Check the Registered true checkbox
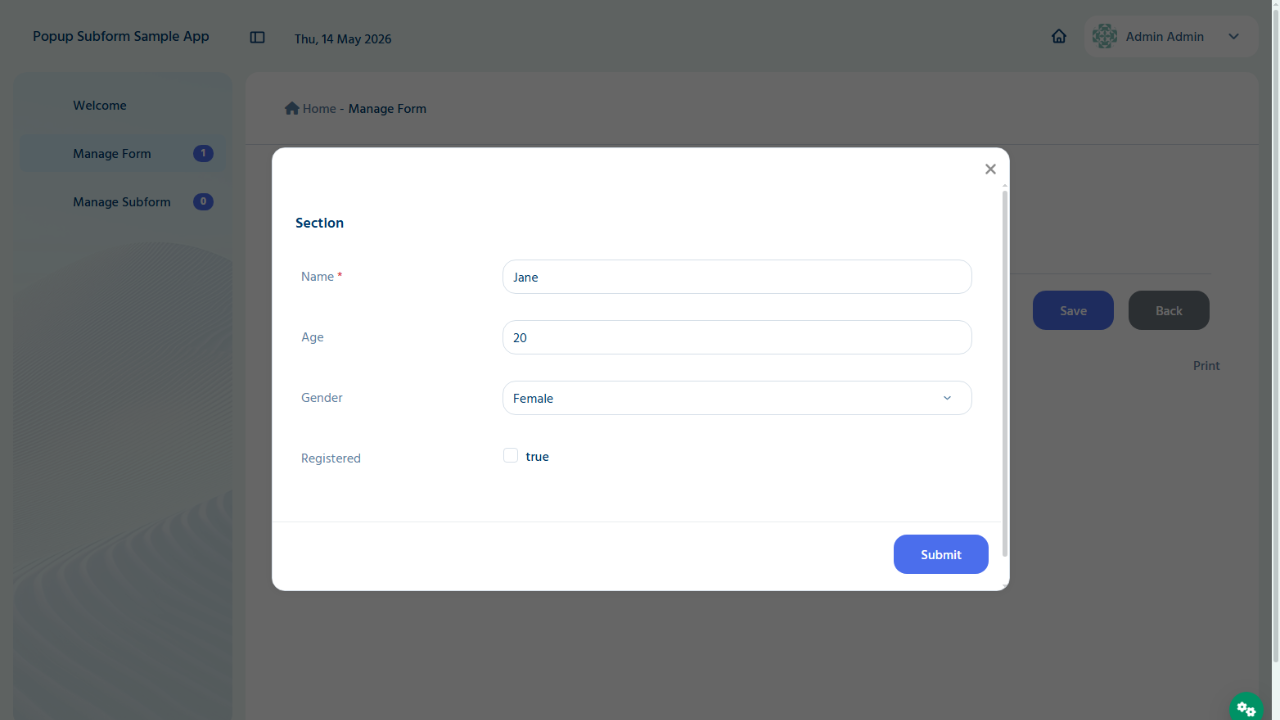1280x720 pixels. [510, 456]
